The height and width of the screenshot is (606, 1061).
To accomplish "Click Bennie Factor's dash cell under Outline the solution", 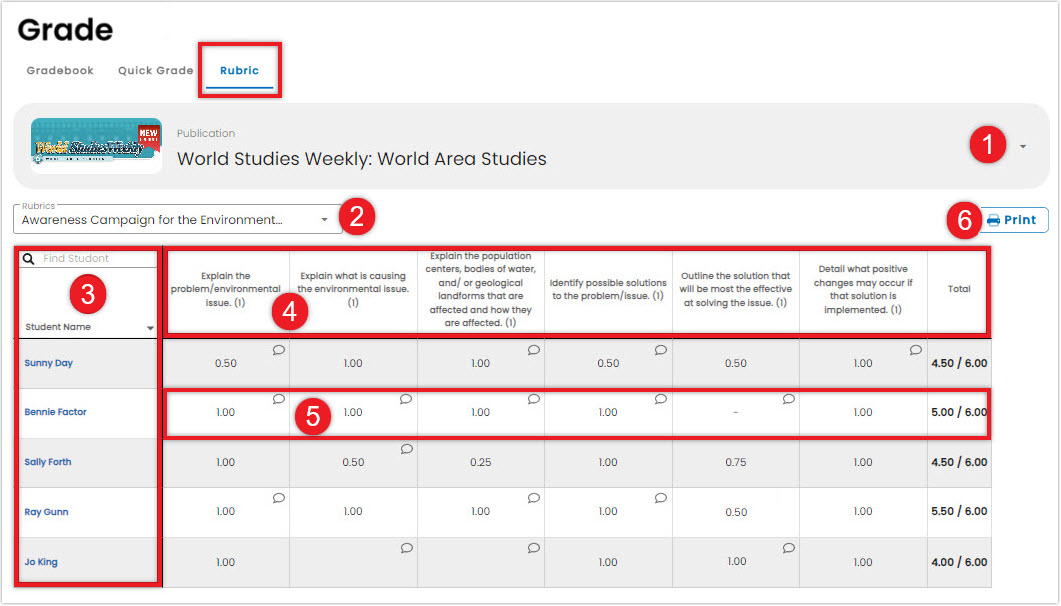I will (736, 413).
